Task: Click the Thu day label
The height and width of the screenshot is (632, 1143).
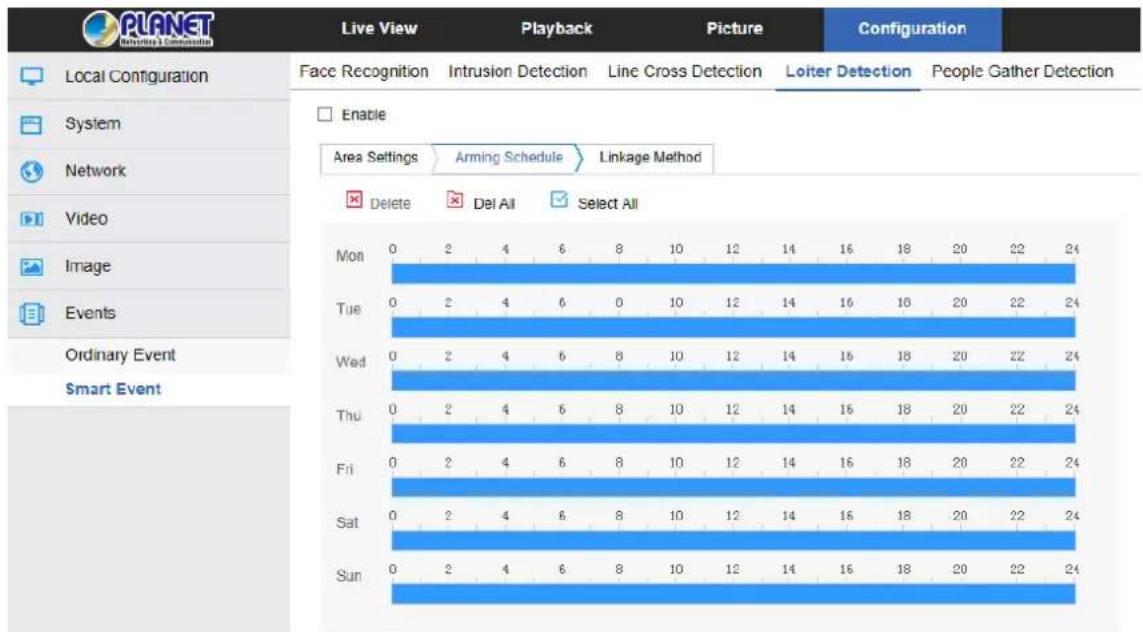Action: coord(348,416)
